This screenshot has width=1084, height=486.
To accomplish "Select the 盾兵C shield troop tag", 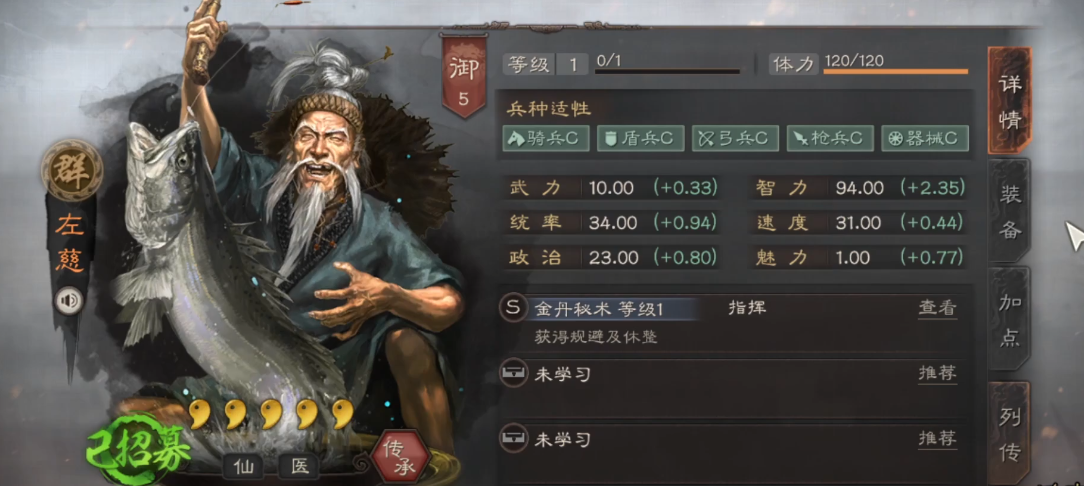I will pyautogui.click(x=640, y=138).
